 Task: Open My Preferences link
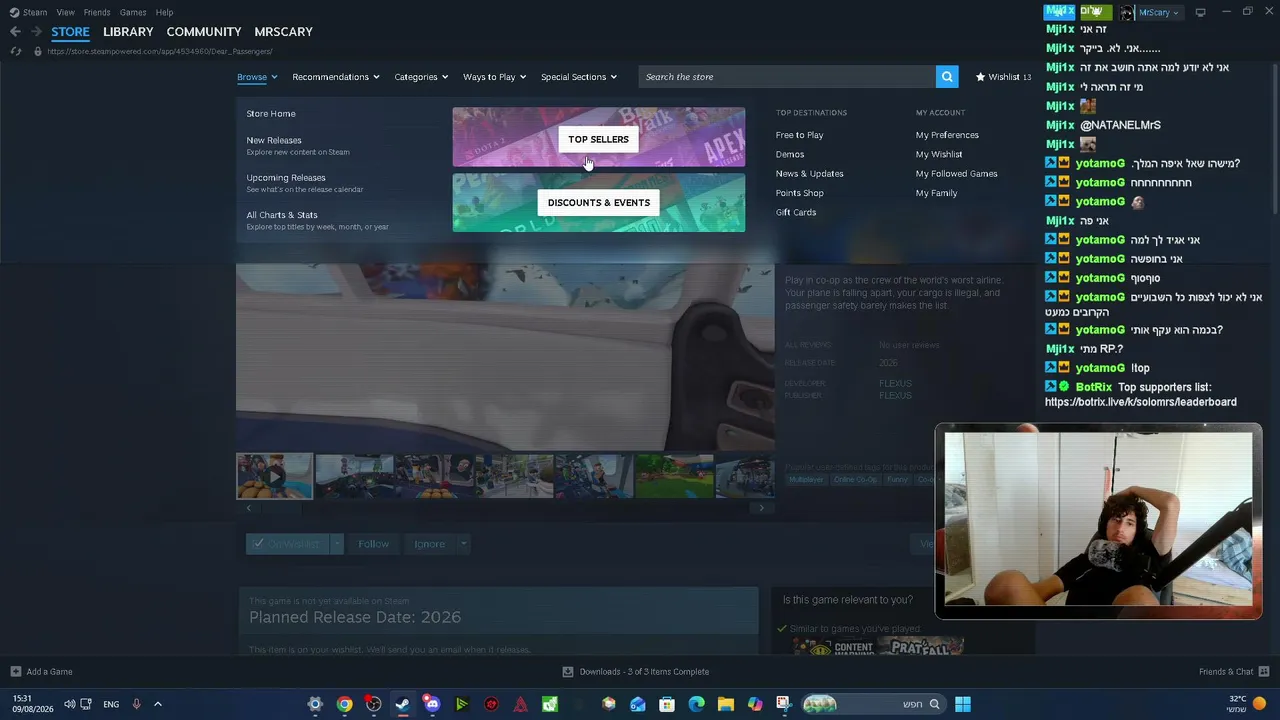click(947, 135)
